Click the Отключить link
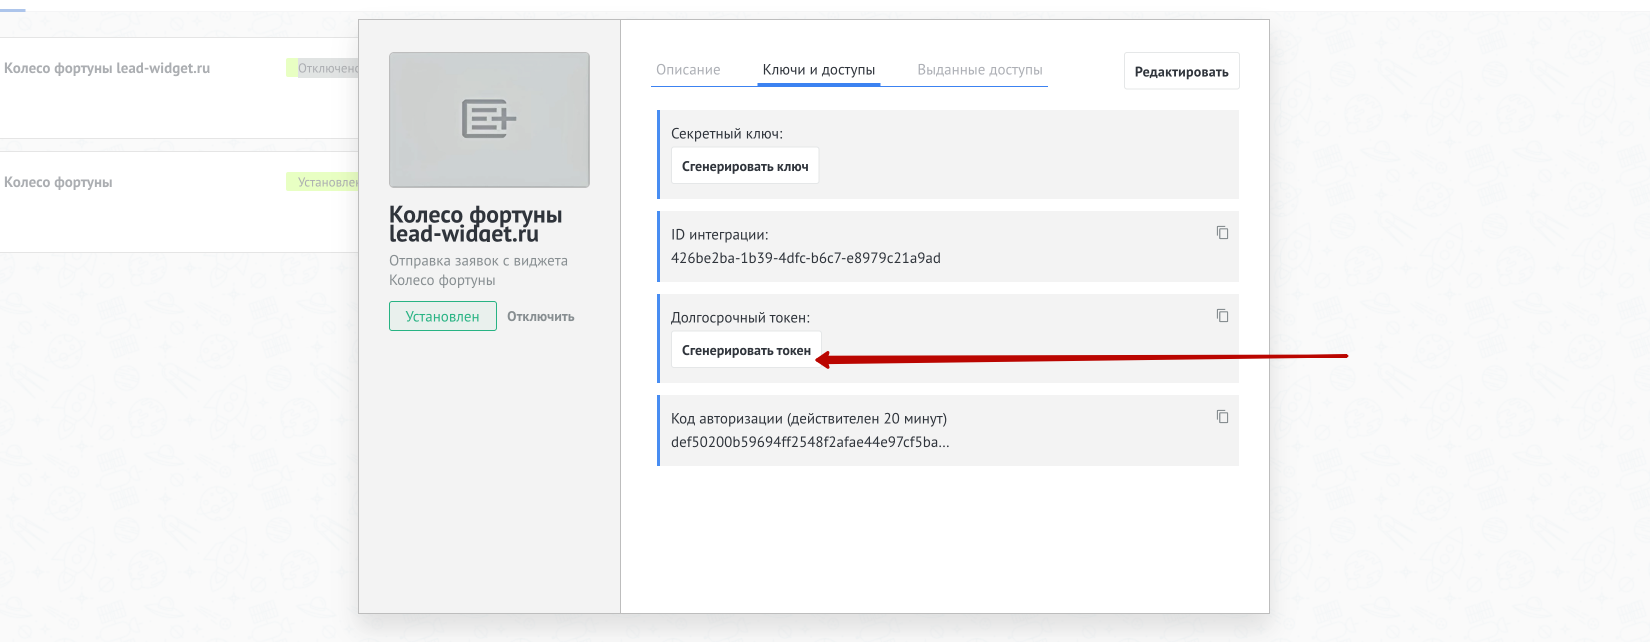1650x642 pixels. [541, 316]
